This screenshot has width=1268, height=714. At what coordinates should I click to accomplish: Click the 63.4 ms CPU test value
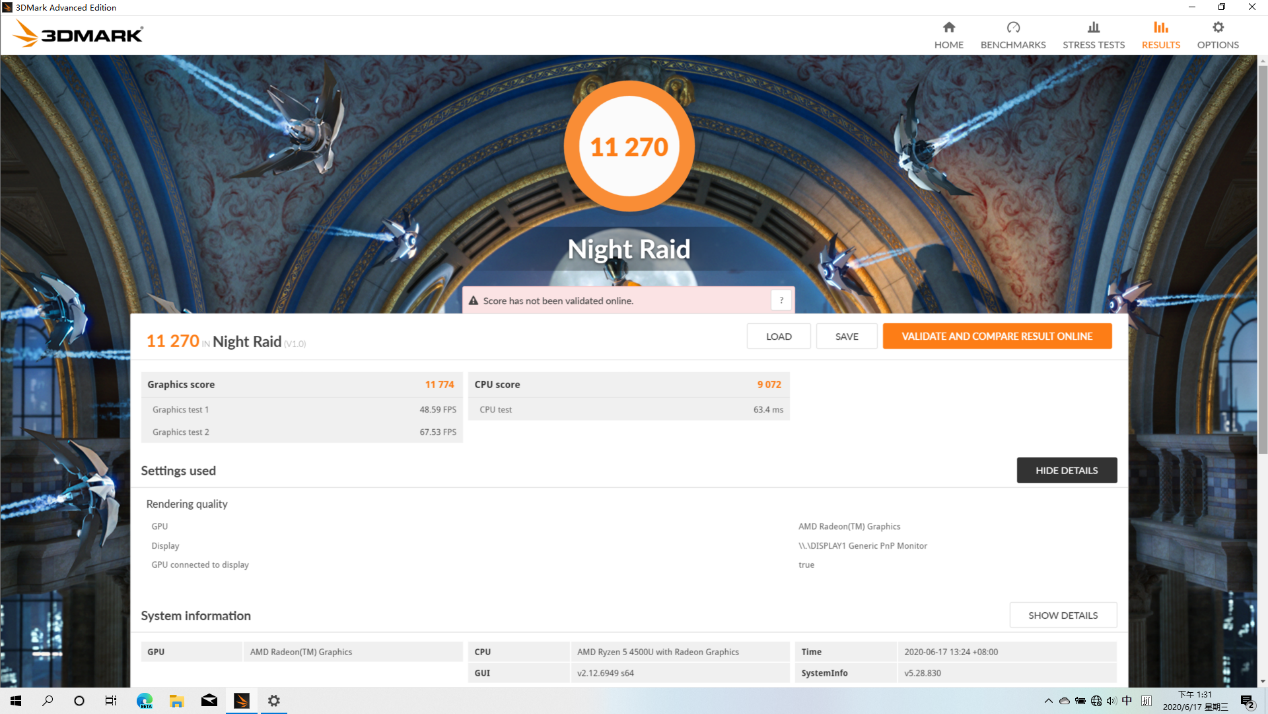769,410
